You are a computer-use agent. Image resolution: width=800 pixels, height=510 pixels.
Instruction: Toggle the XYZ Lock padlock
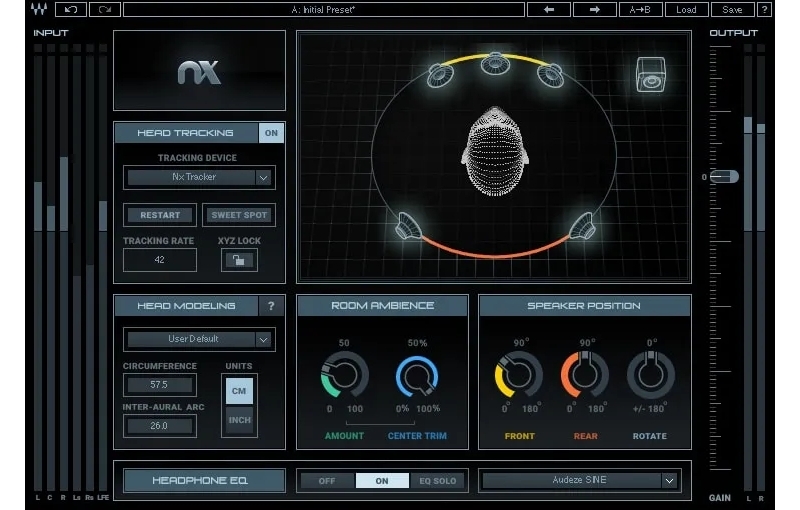(239, 260)
